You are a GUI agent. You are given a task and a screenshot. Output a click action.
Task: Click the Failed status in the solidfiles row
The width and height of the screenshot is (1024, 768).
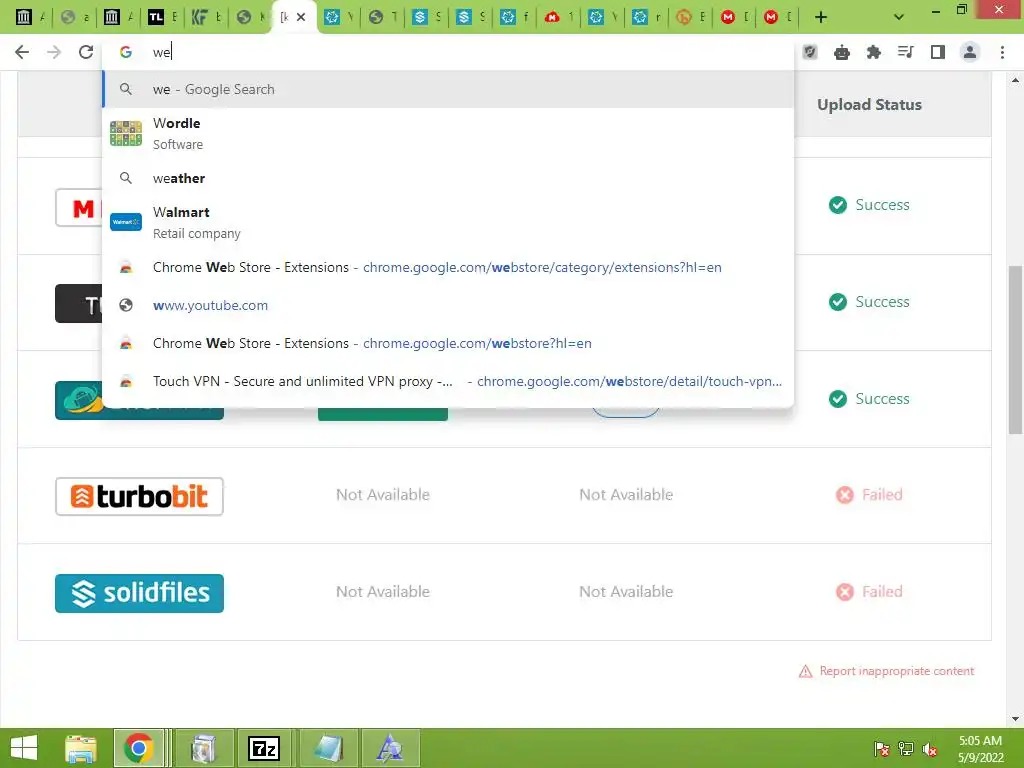(x=869, y=592)
